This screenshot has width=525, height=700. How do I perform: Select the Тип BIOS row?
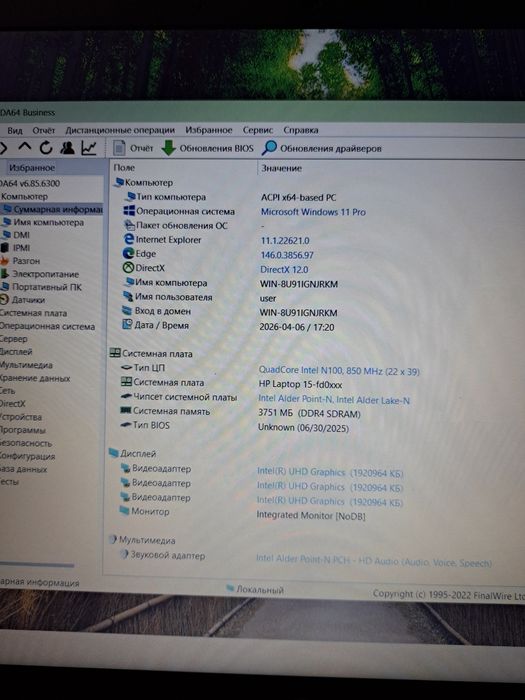(x=234, y=426)
